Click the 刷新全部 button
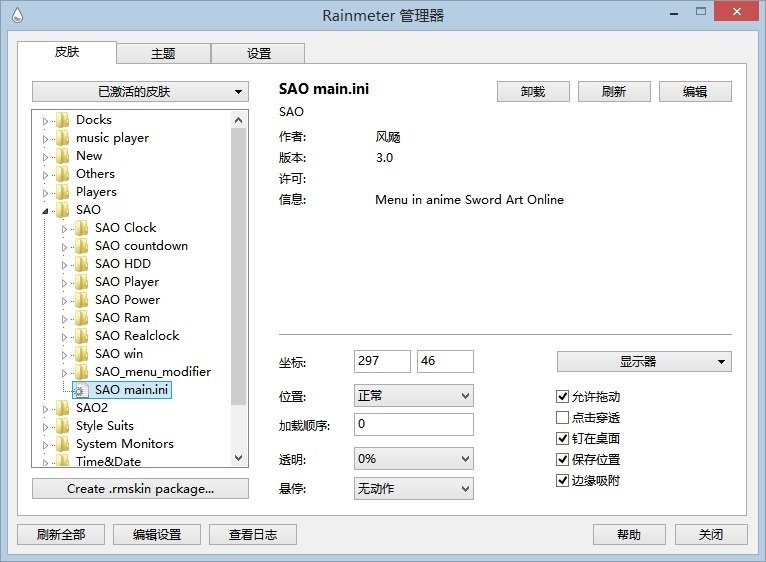The width and height of the screenshot is (766, 562). (x=61, y=535)
